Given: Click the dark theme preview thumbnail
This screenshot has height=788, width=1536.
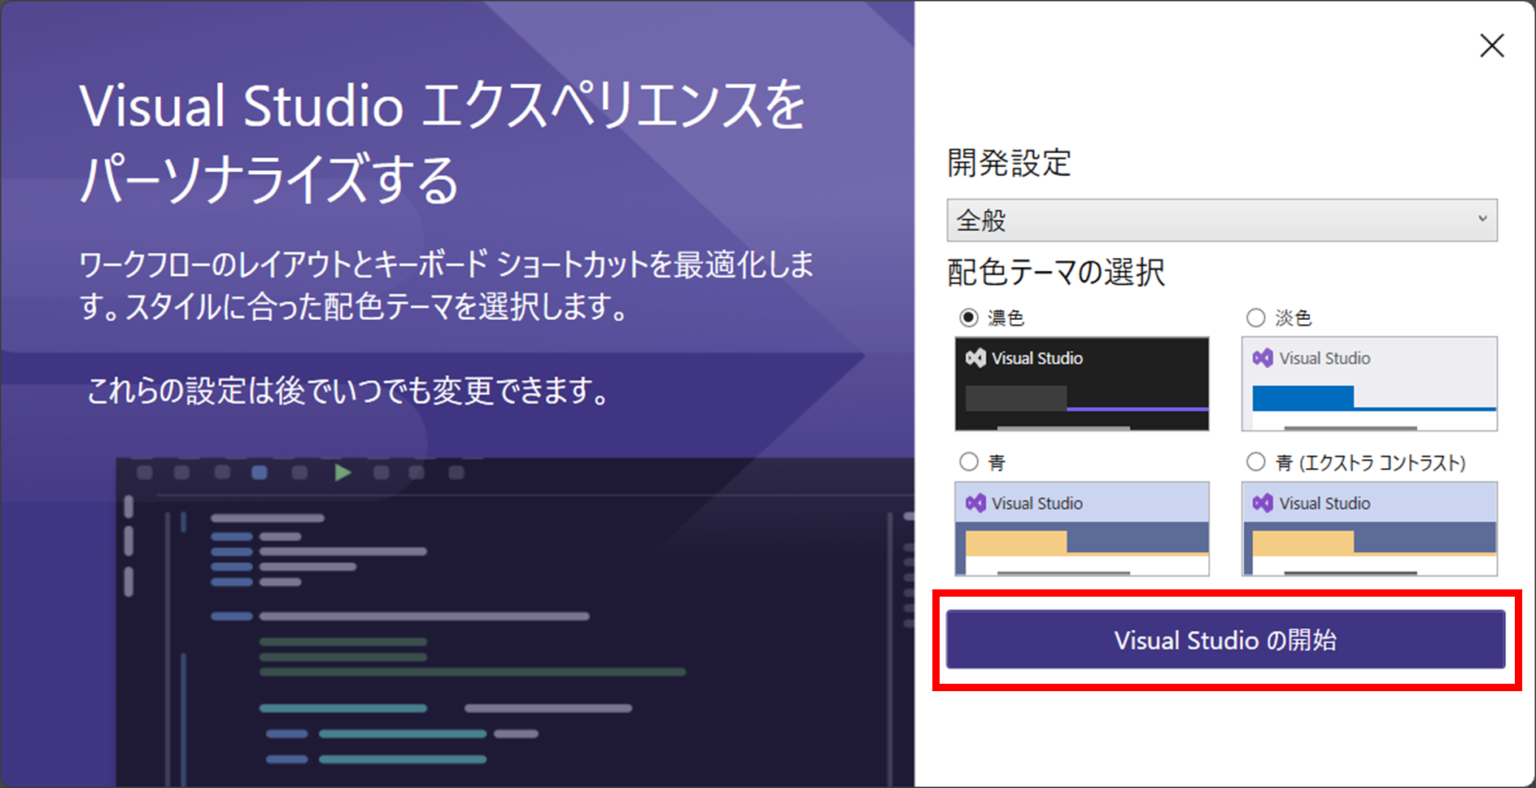Looking at the screenshot, I should point(1082,385).
